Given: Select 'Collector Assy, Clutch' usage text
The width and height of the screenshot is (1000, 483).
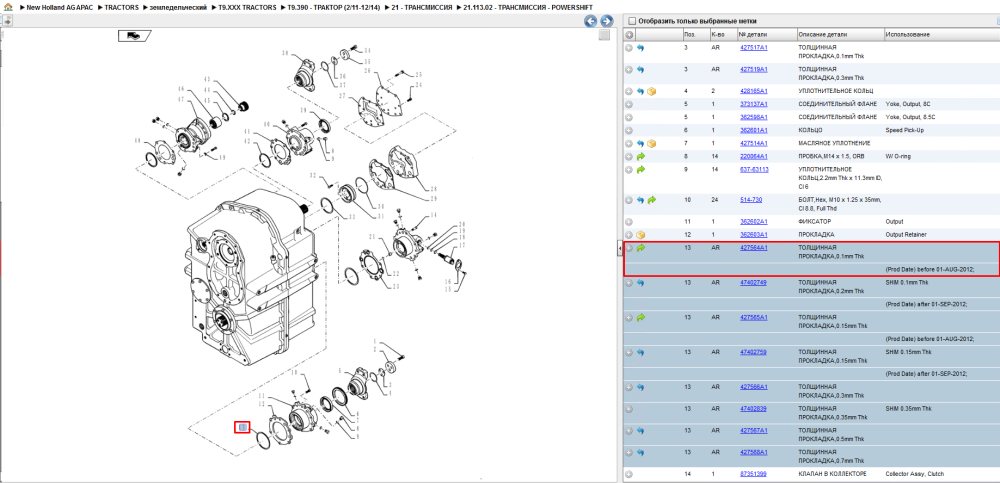Looking at the screenshot, I should click(915, 474).
